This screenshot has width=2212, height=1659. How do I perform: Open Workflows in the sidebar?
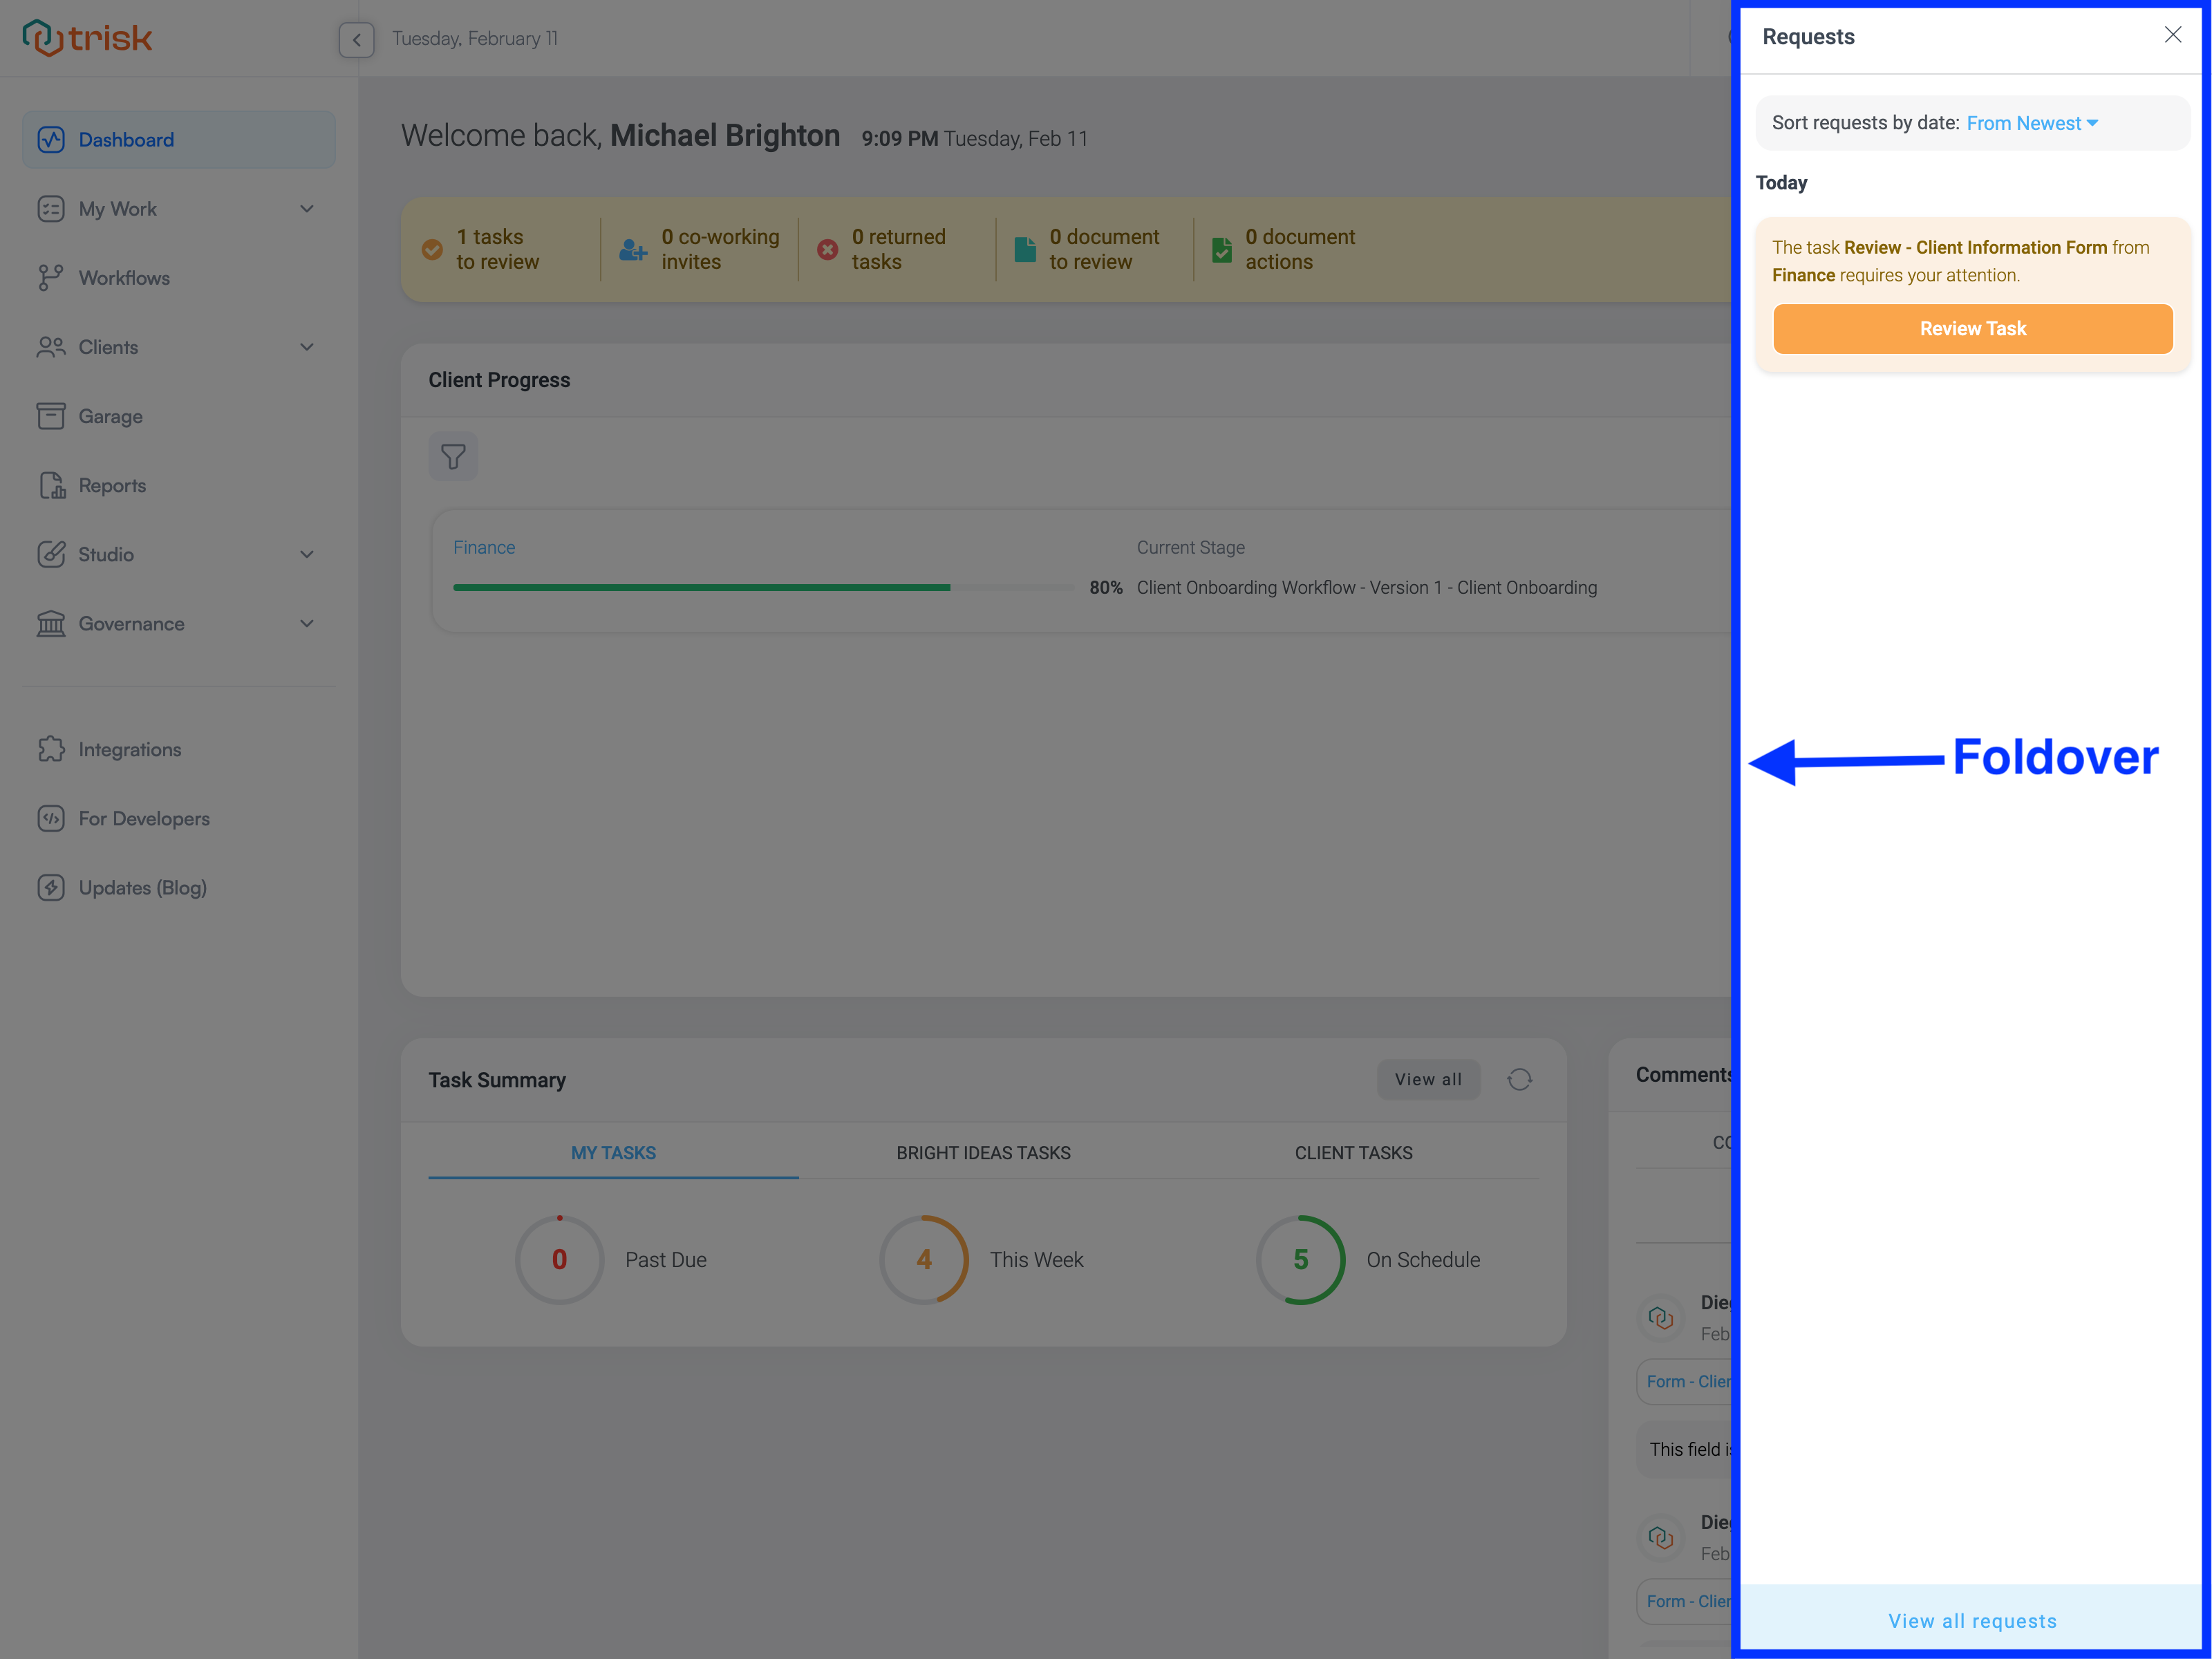[x=179, y=278]
